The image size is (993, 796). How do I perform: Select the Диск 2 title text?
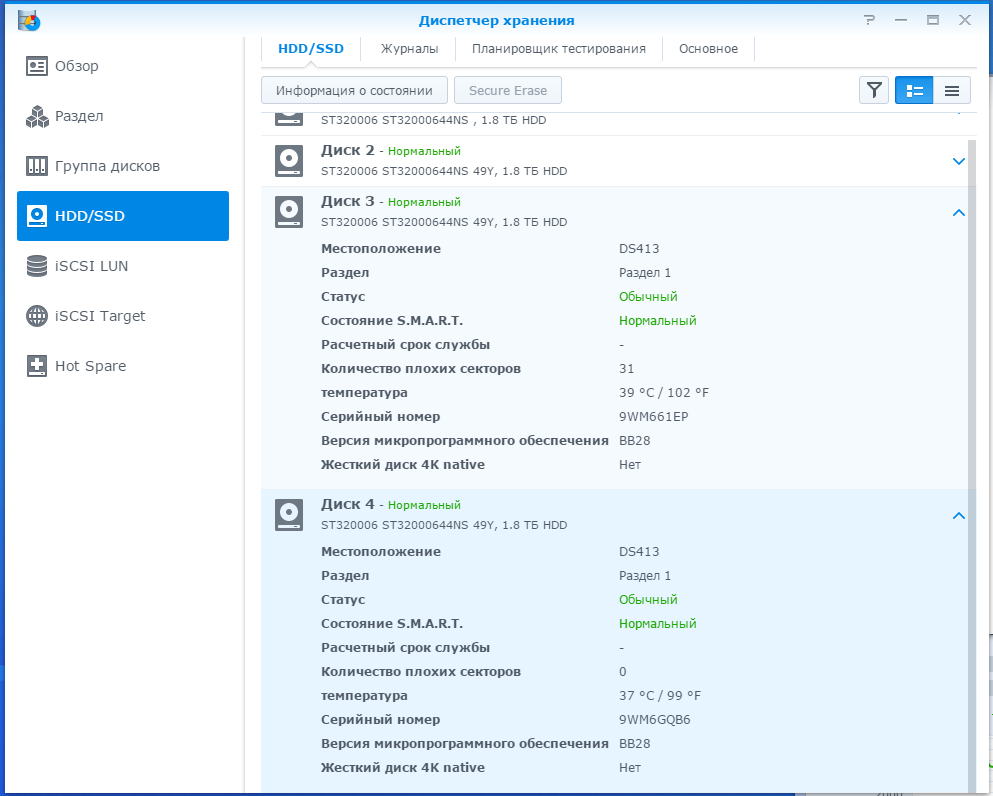pos(348,150)
